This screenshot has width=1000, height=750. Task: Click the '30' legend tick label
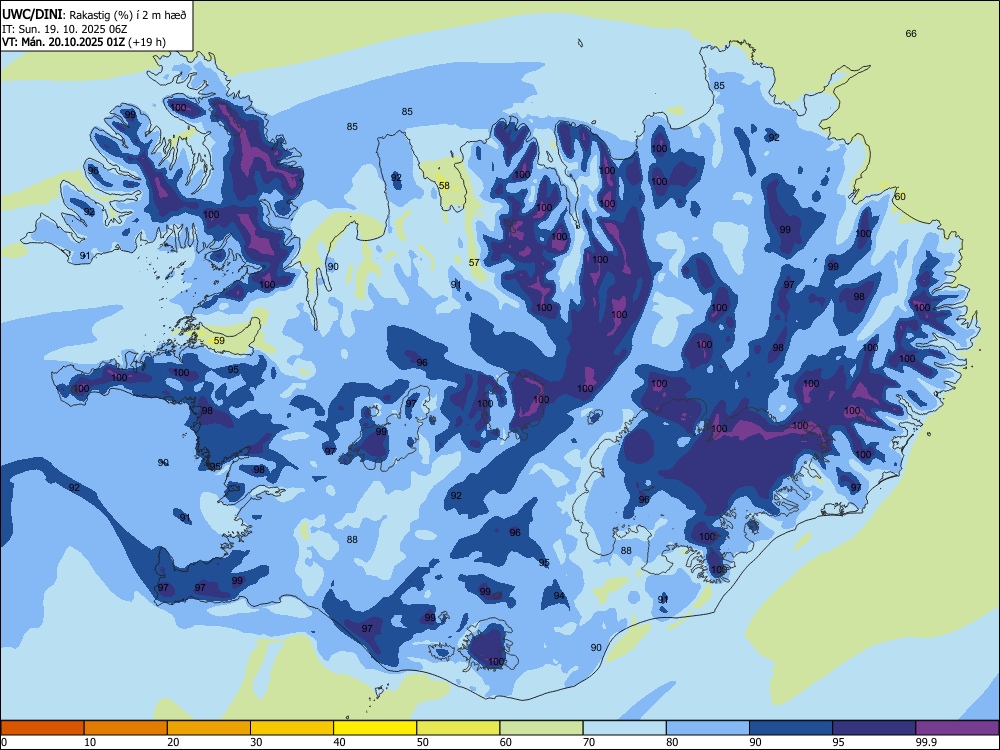(x=256, y=742)
